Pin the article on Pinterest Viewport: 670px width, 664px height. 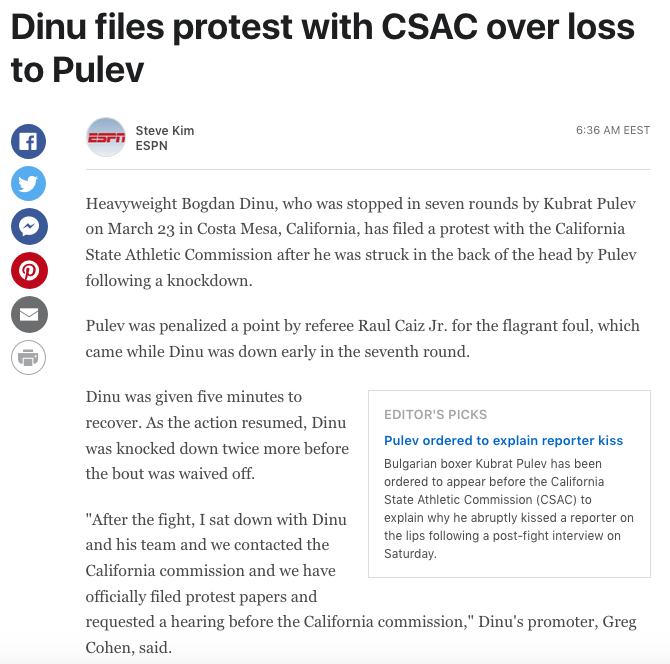29,270
